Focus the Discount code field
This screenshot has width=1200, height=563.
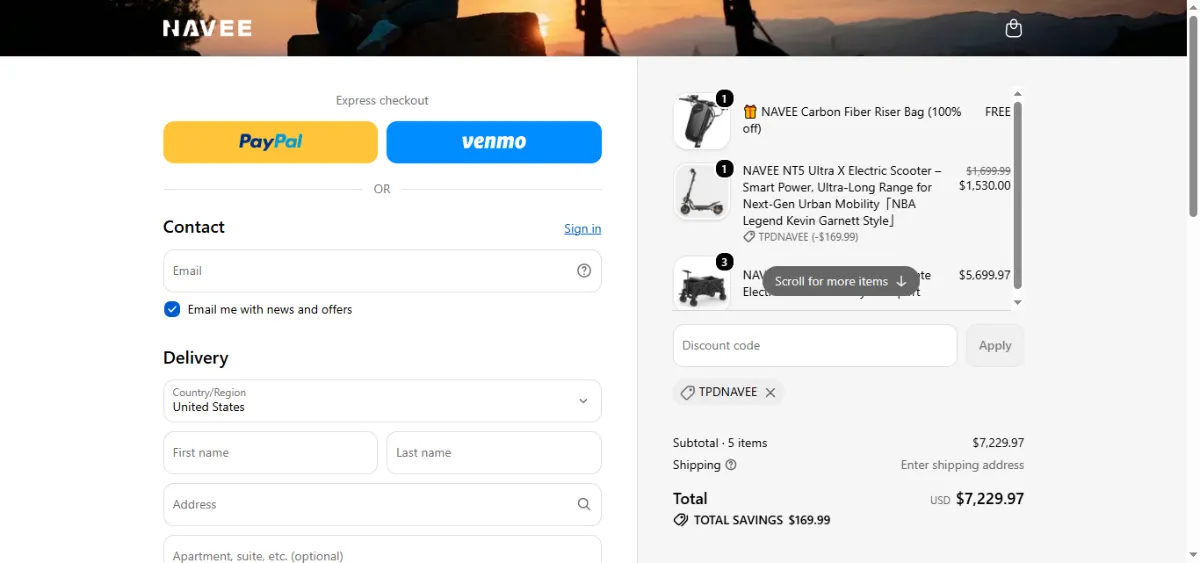(815, 345)
